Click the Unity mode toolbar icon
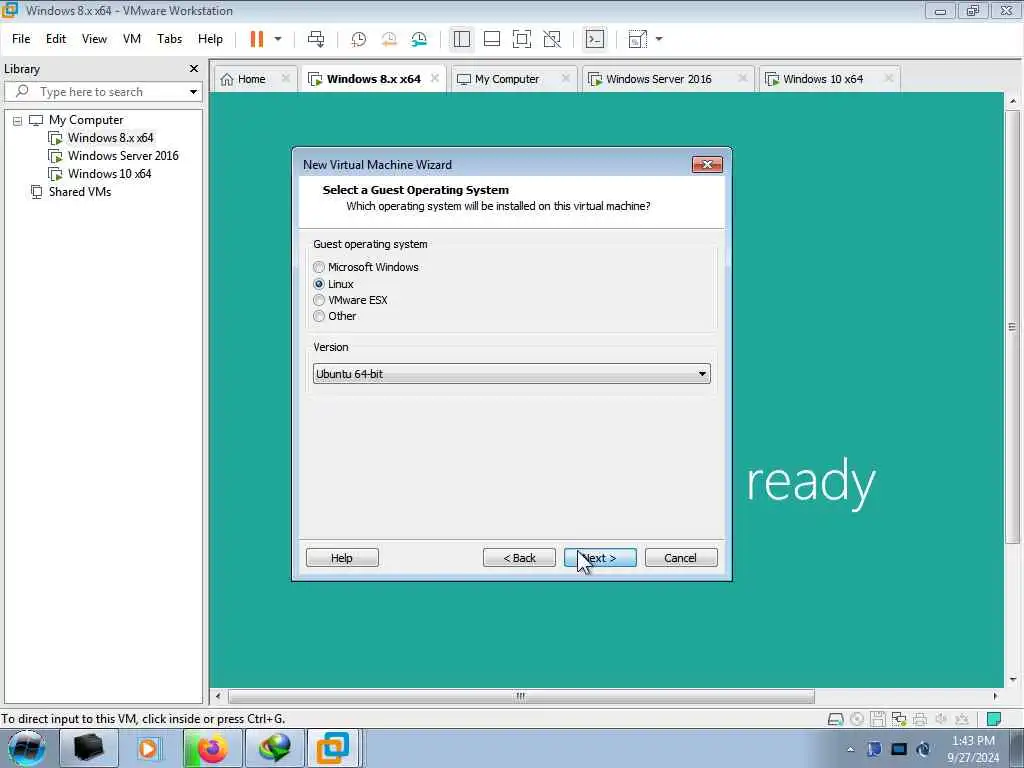Image resolution: width=1024 pixels, height=768 pixels. 552,39
